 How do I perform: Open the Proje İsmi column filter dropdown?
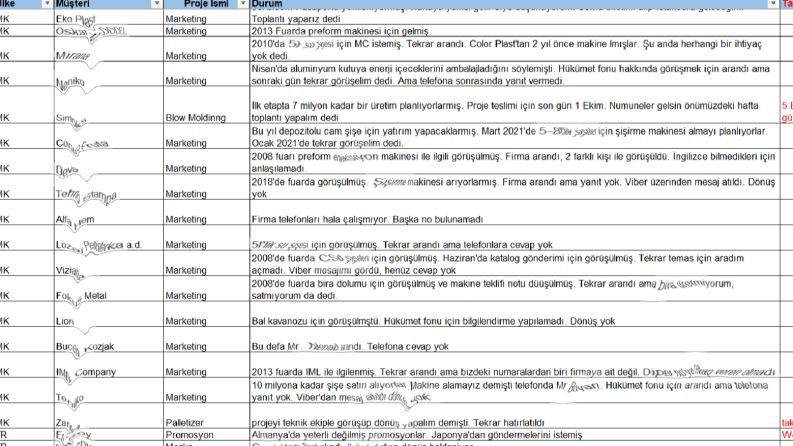[x=243, y=4]
